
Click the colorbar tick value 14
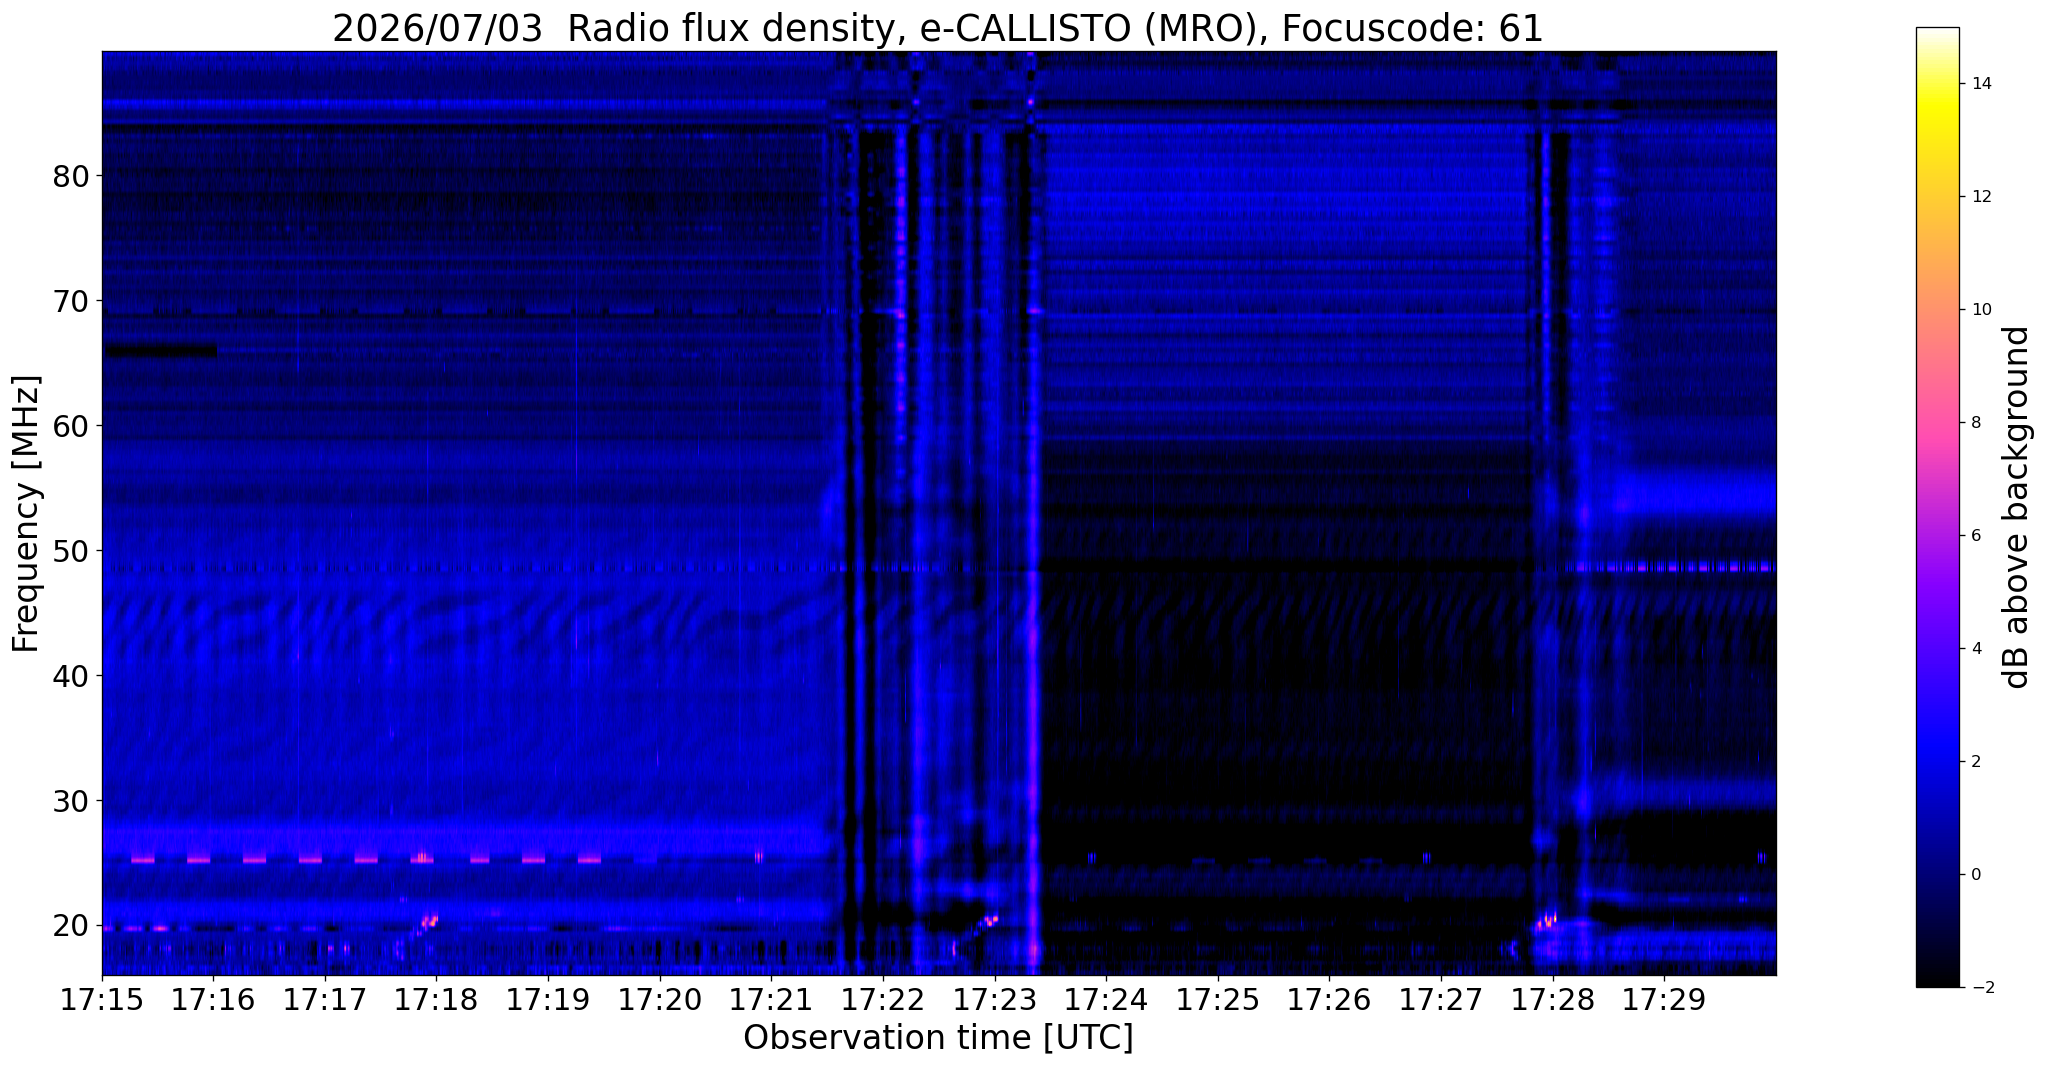click(x=1980, y=83)
